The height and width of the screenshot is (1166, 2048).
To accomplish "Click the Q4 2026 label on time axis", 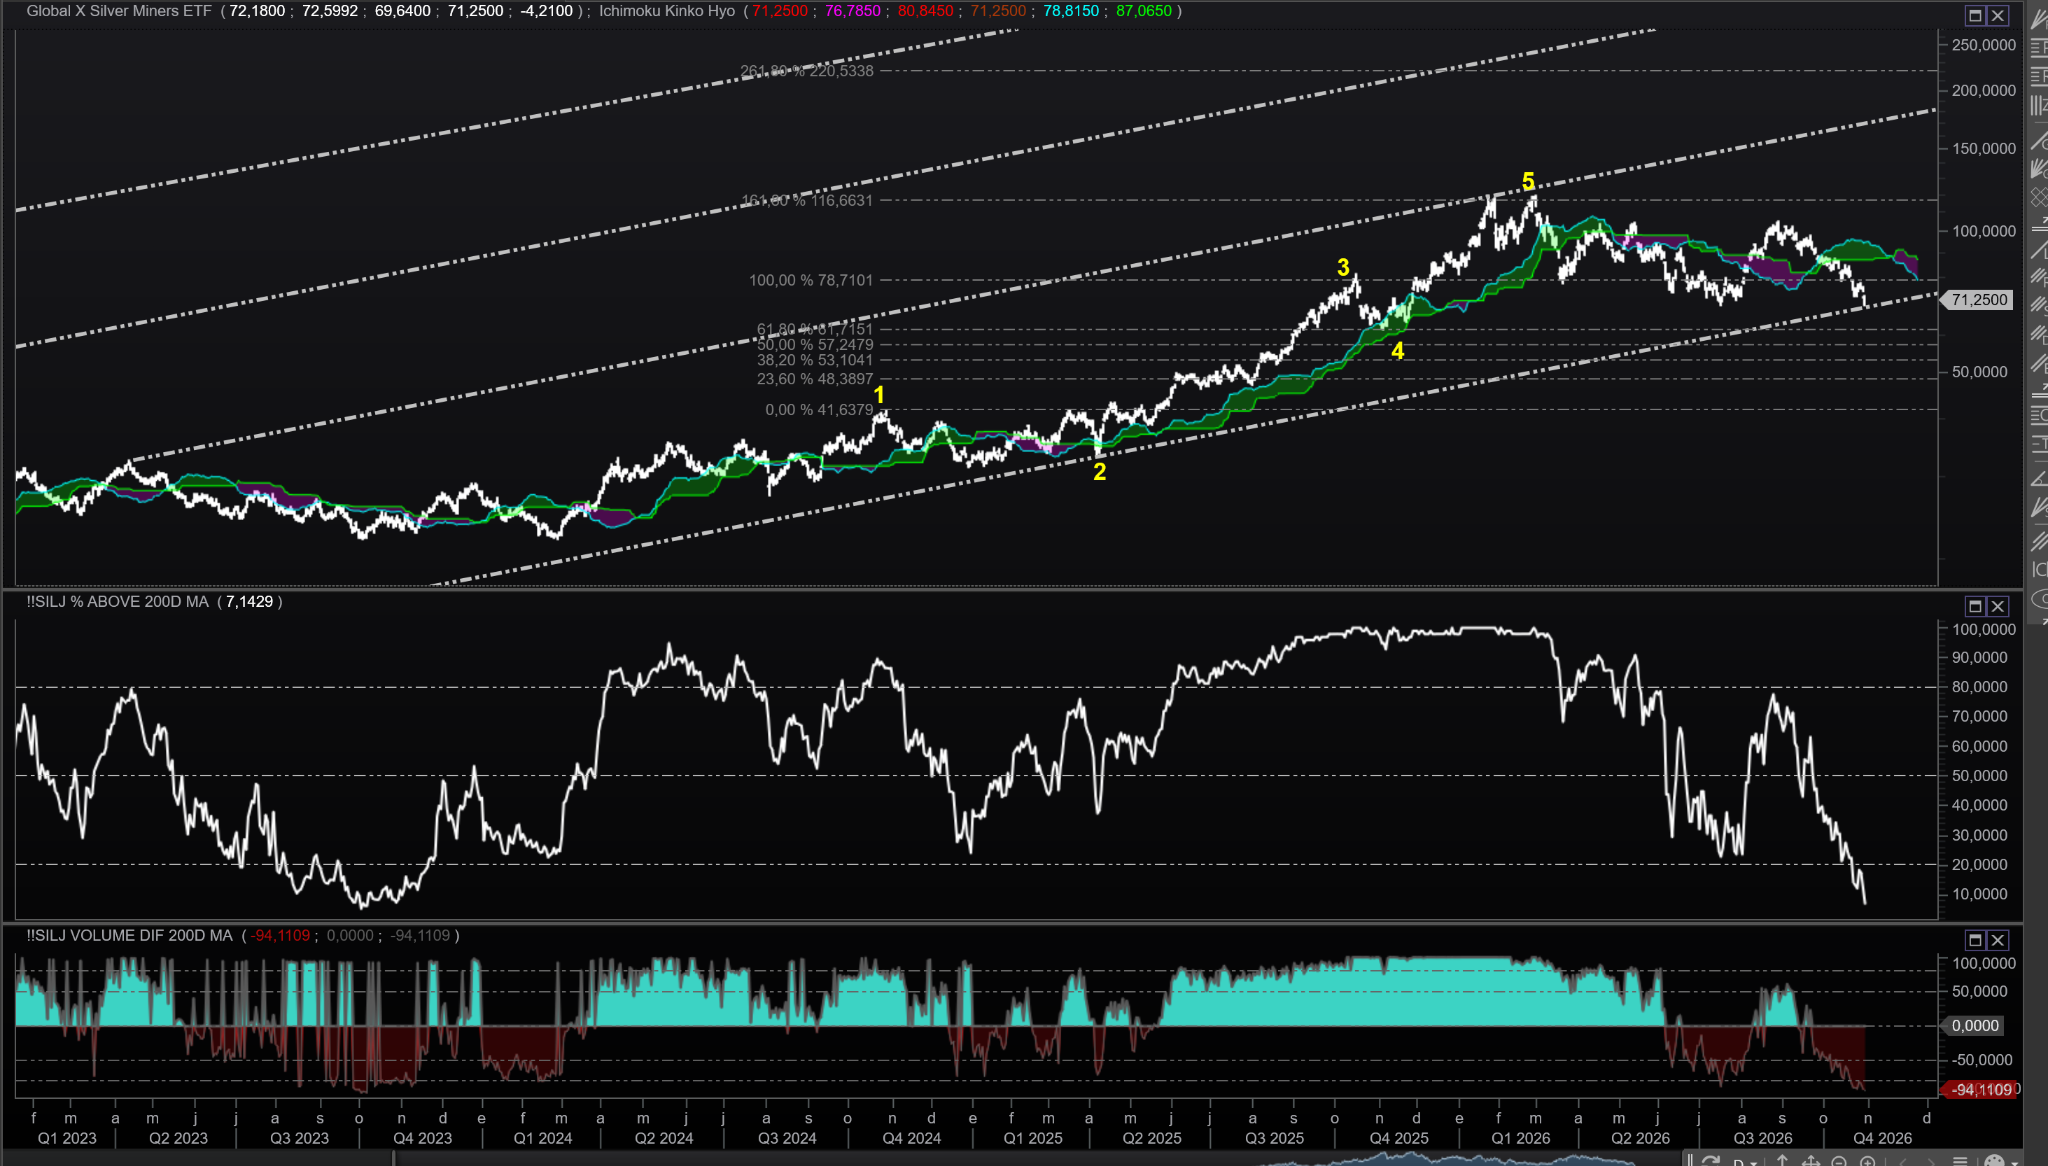I will [1882, 1138].
